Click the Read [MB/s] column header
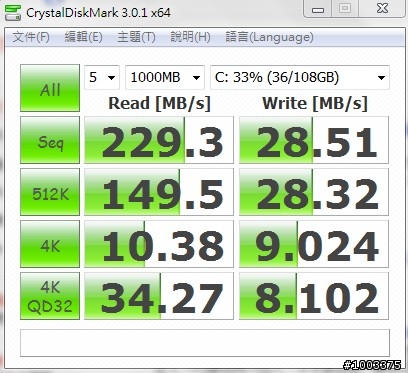Image resolution: width=408 pixels, height=373 pixels. coord(160,103)
